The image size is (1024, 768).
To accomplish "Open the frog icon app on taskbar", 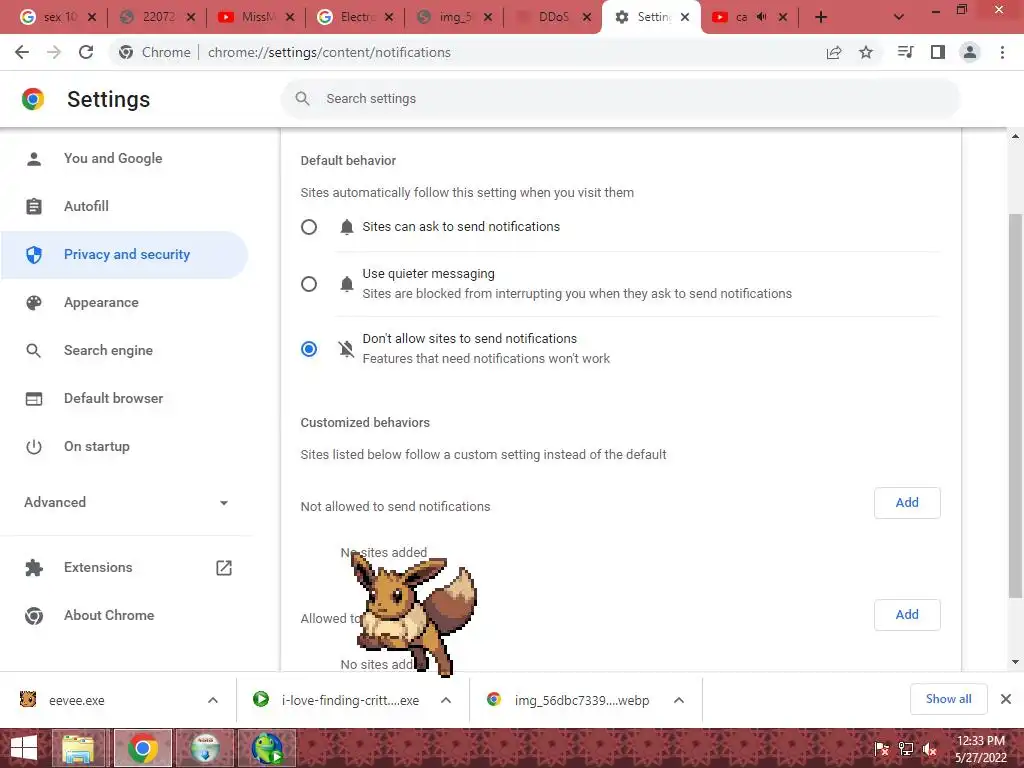I will (x=268, y=748).
